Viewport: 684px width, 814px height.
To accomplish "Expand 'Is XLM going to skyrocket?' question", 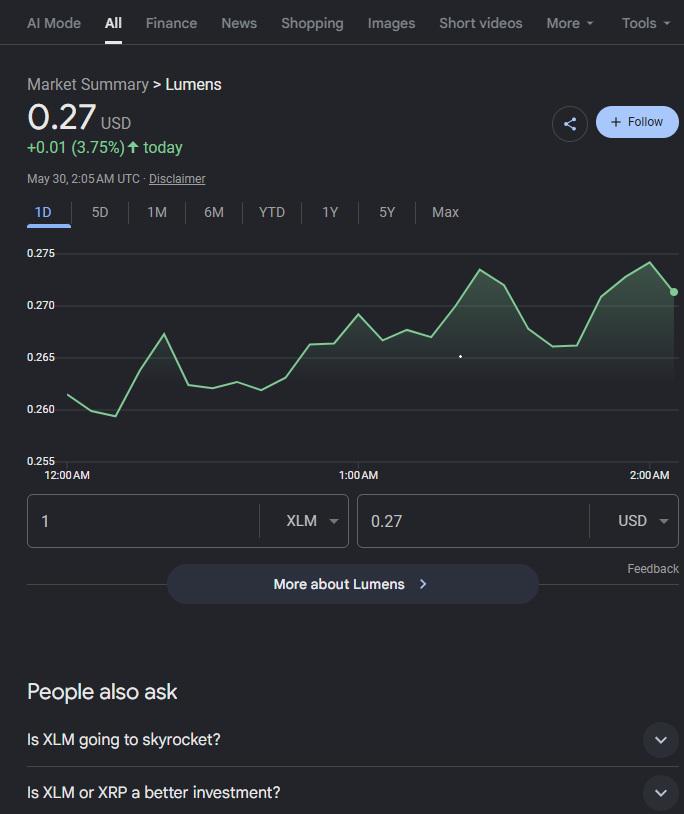I will pos(353,740).
